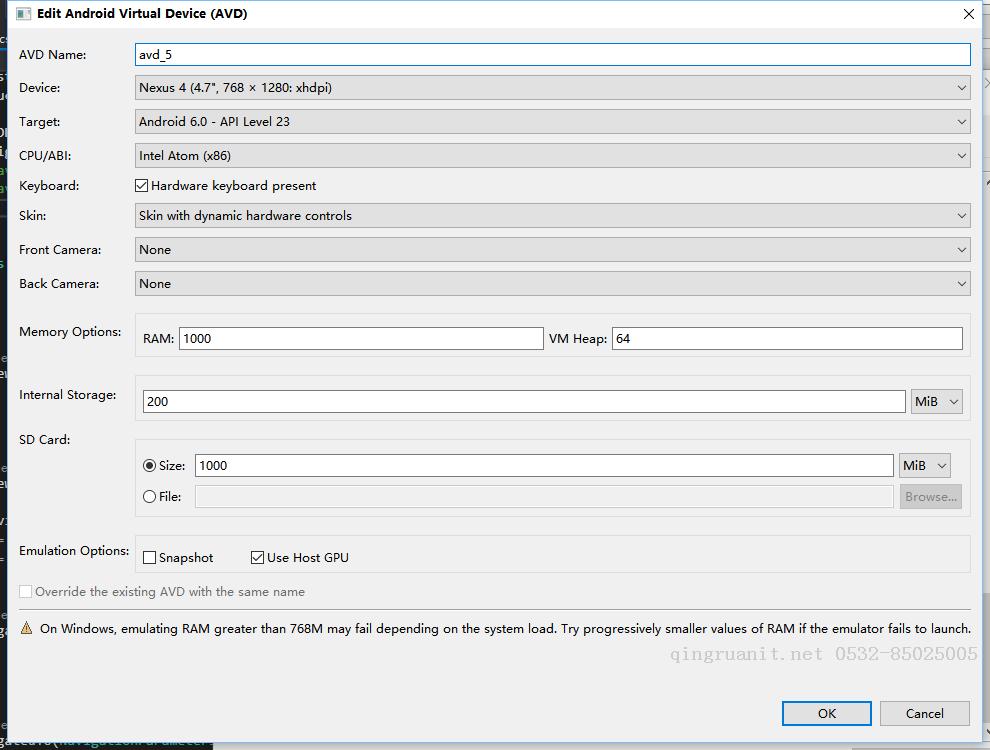Select the SD Card Size radio button
The width and height of the screenshot is (990, 750).
(x=150, y=466)
